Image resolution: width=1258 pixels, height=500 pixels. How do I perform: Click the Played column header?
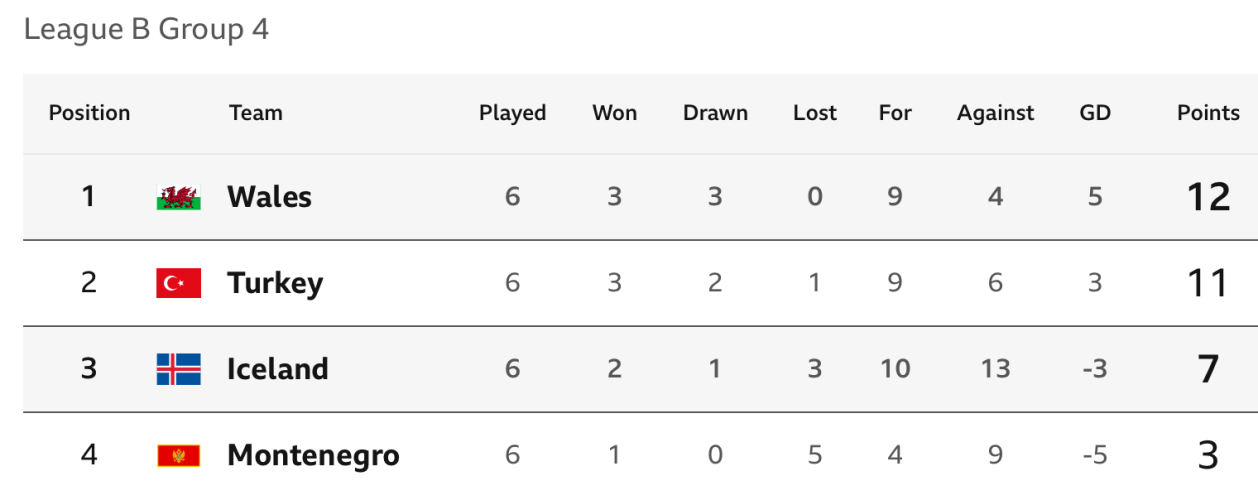[x=512, y=113]
